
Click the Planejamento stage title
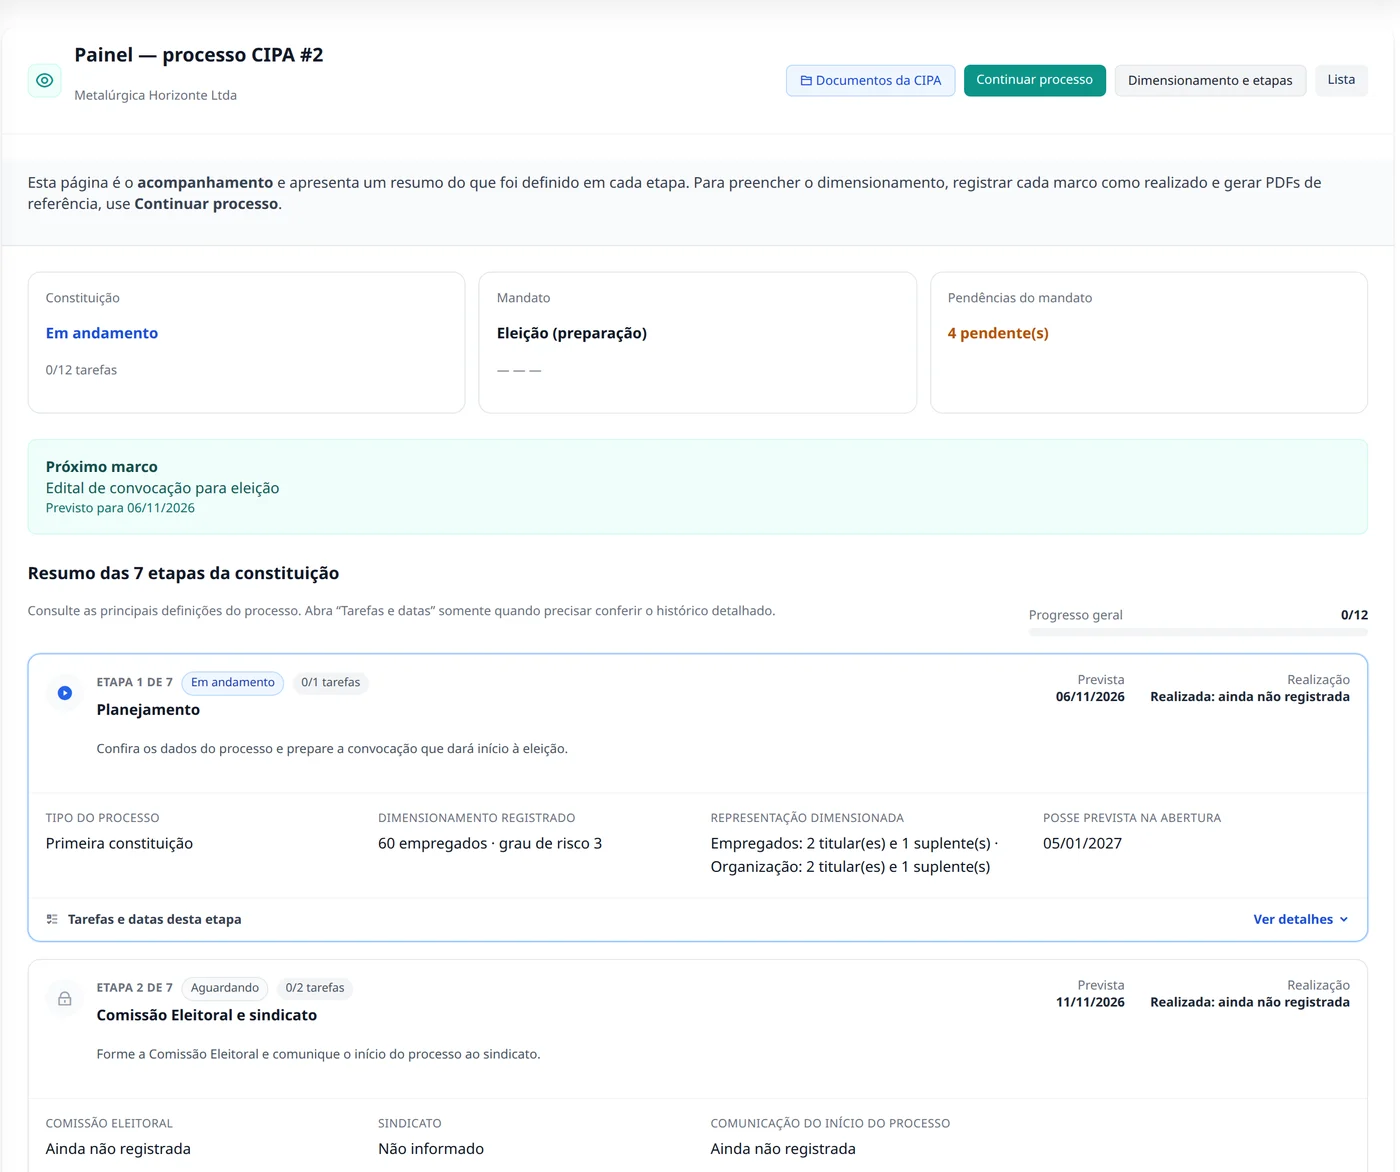(x=148, y=710)
